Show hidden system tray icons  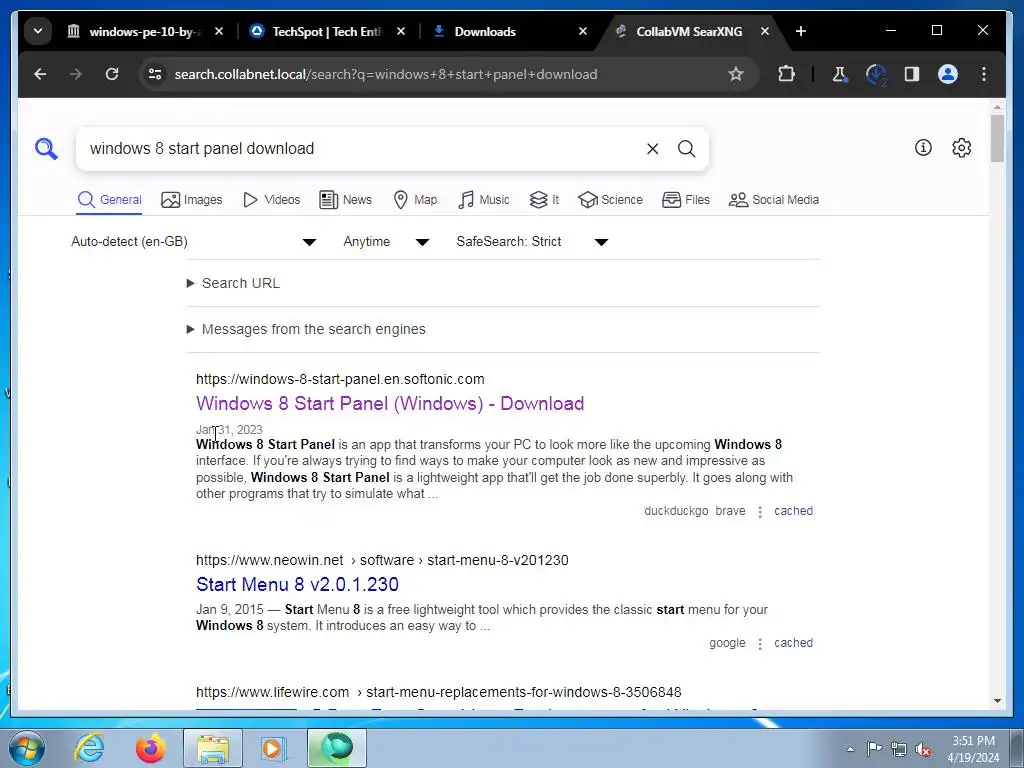point(850,749)
